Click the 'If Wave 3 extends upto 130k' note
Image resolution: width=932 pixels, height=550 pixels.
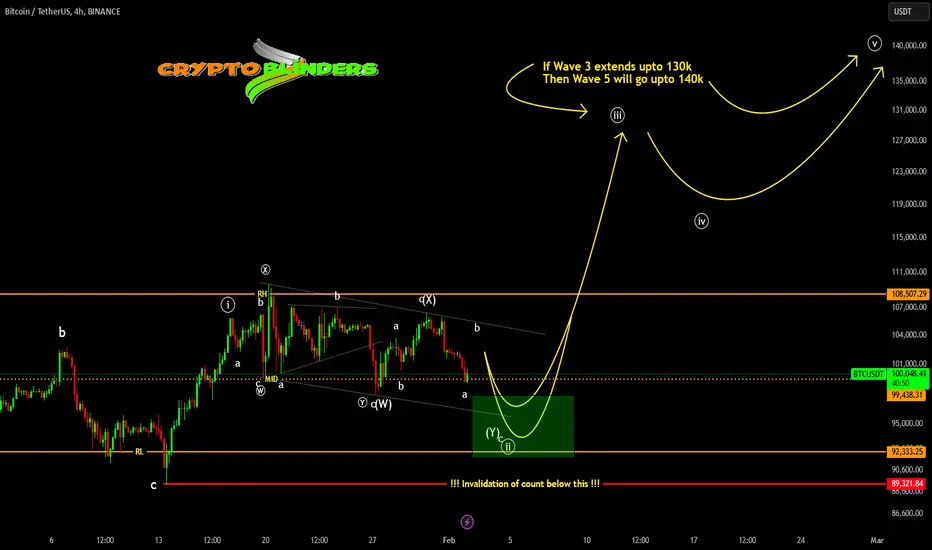(x=617, y=67)
